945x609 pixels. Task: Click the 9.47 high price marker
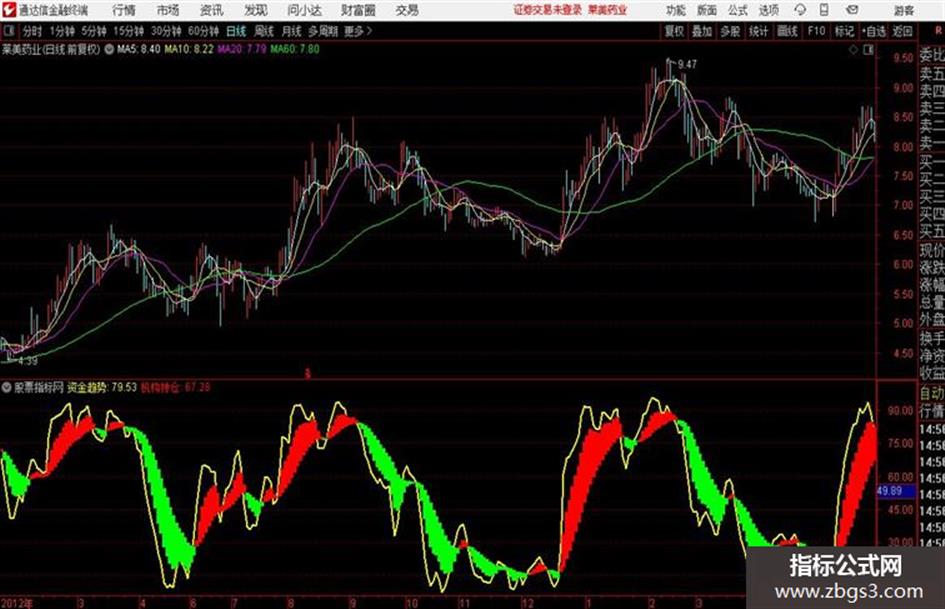pos(687,64)
